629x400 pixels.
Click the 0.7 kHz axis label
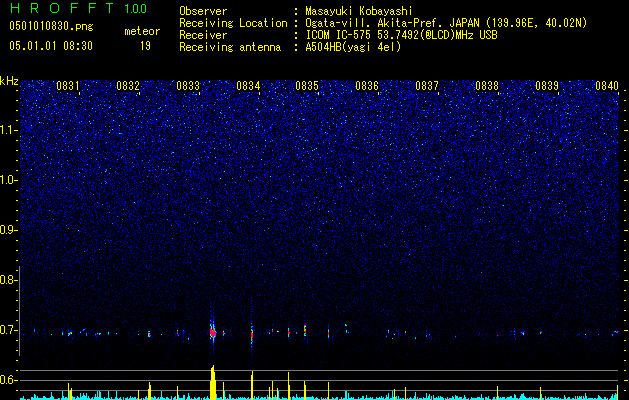[x=8, y=330]
